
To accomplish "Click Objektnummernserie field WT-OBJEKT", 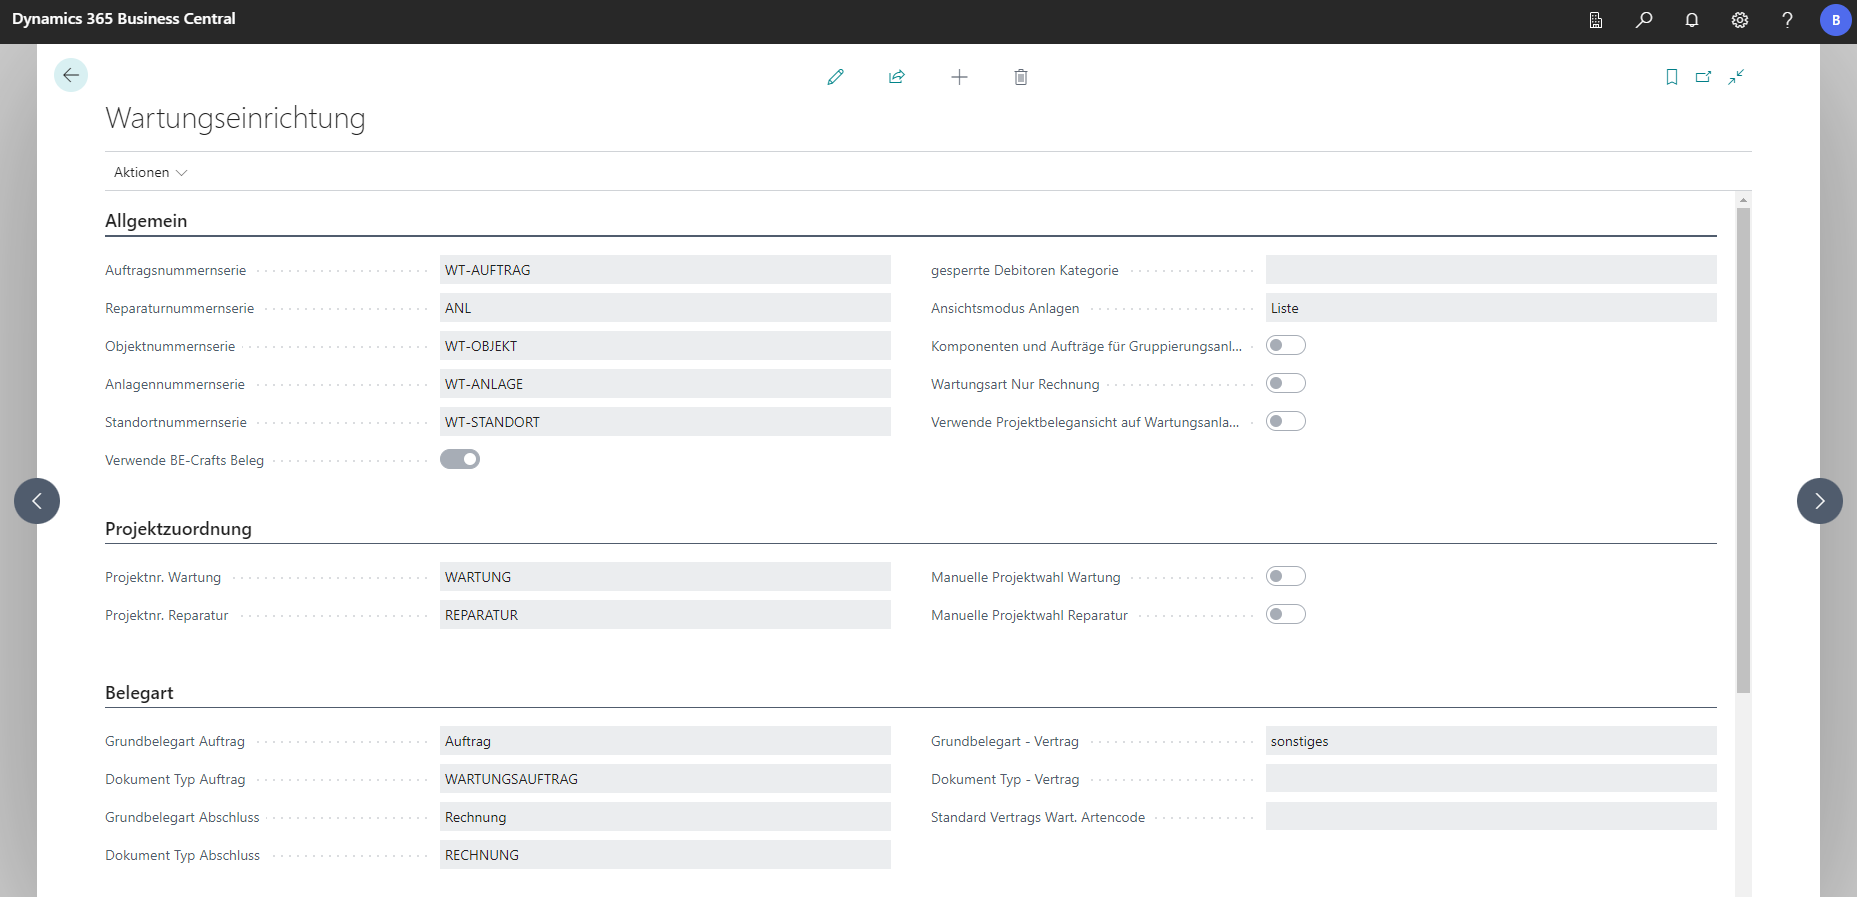I will pos(665,346).
